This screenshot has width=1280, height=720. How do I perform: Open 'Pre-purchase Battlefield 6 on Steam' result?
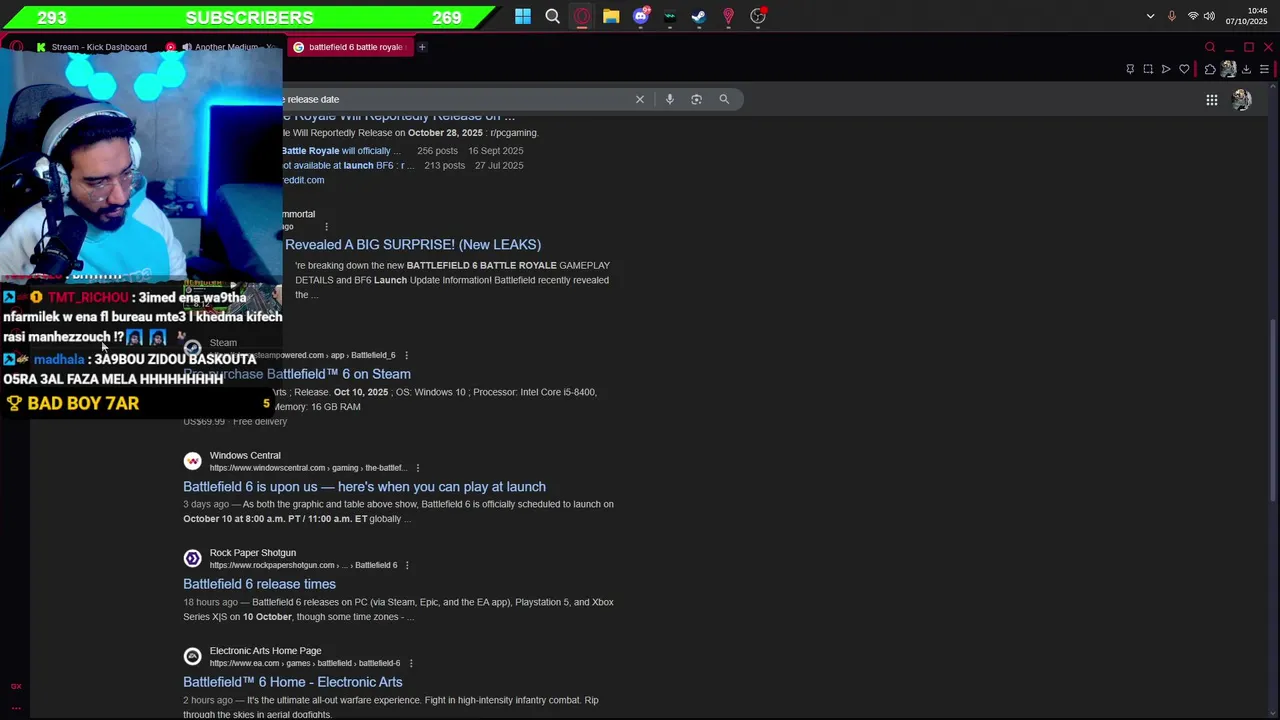click(x=296, y=374)
